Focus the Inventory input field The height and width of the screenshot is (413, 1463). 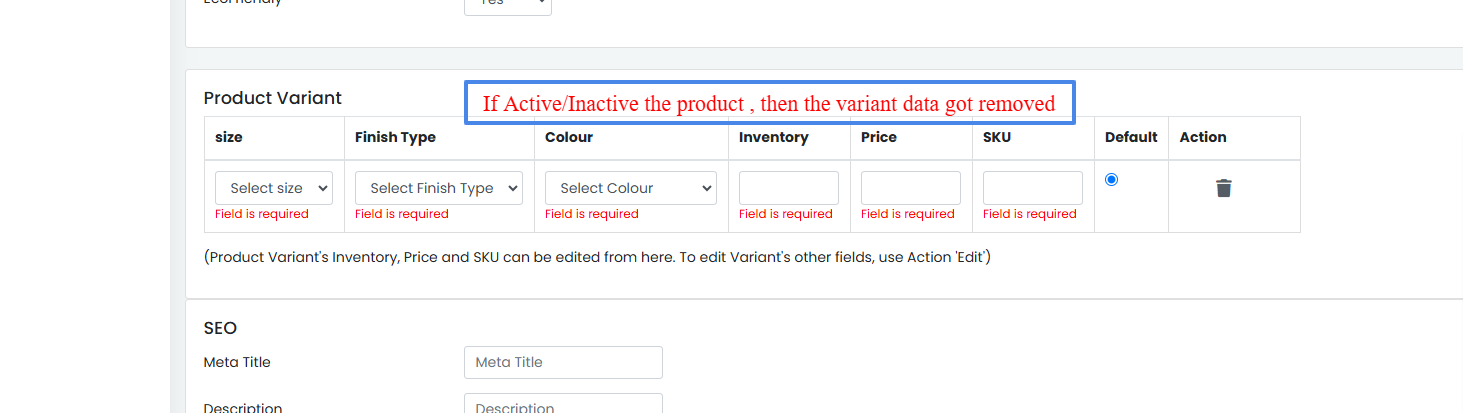pyautogui.click(x=789, y=188)
